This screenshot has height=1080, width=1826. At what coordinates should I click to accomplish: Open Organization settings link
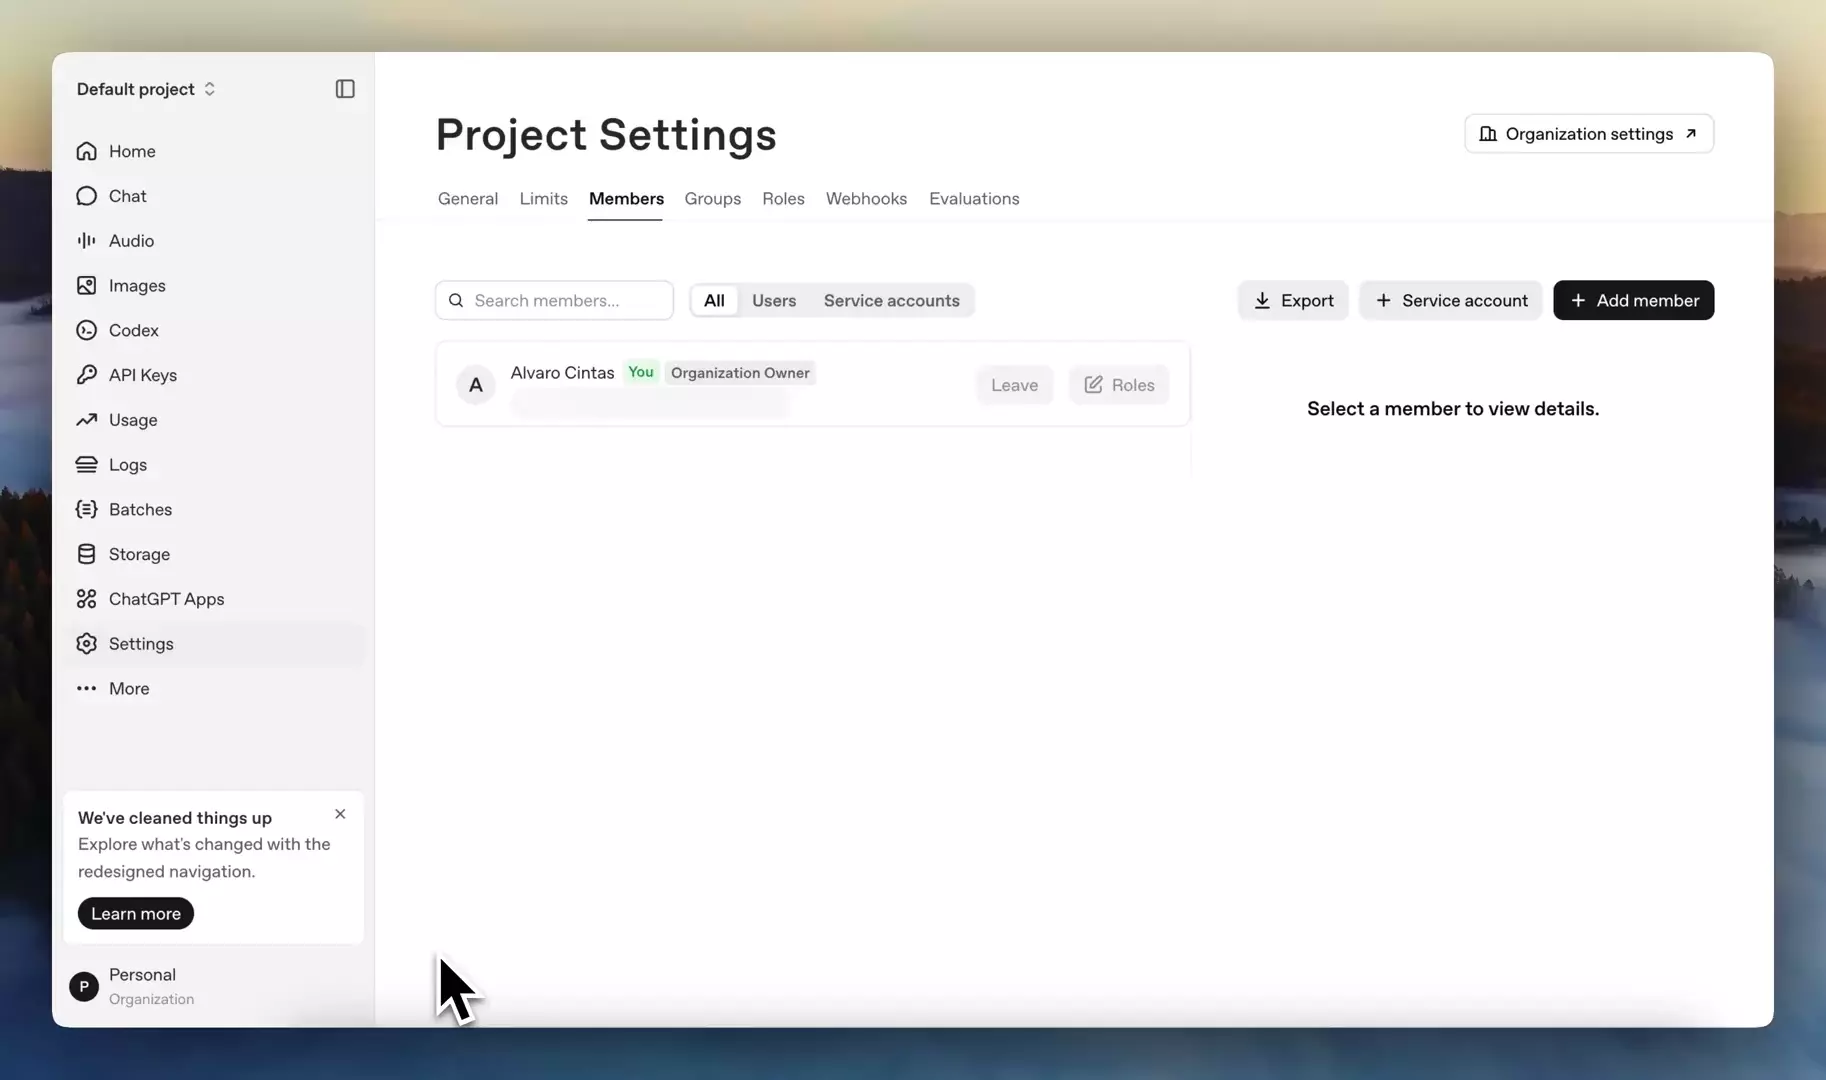pyautogui.click(x=1589, y=134)
